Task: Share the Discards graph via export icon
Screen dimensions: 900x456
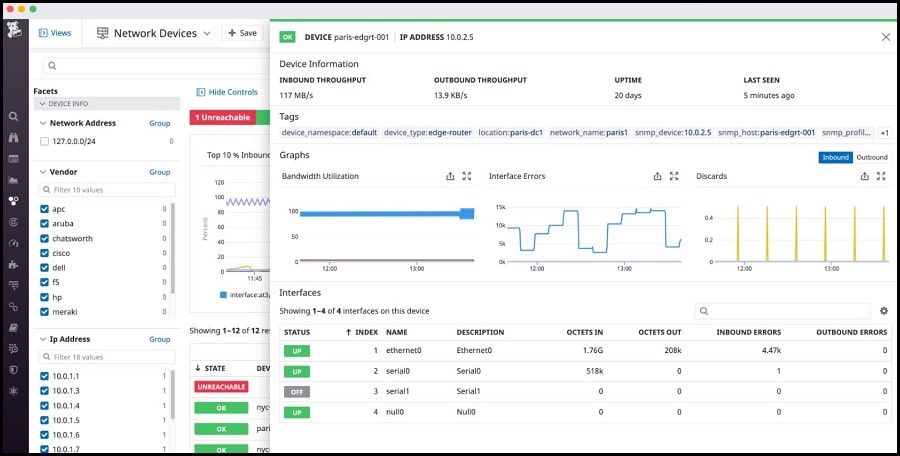Action: tap(864, 176)
